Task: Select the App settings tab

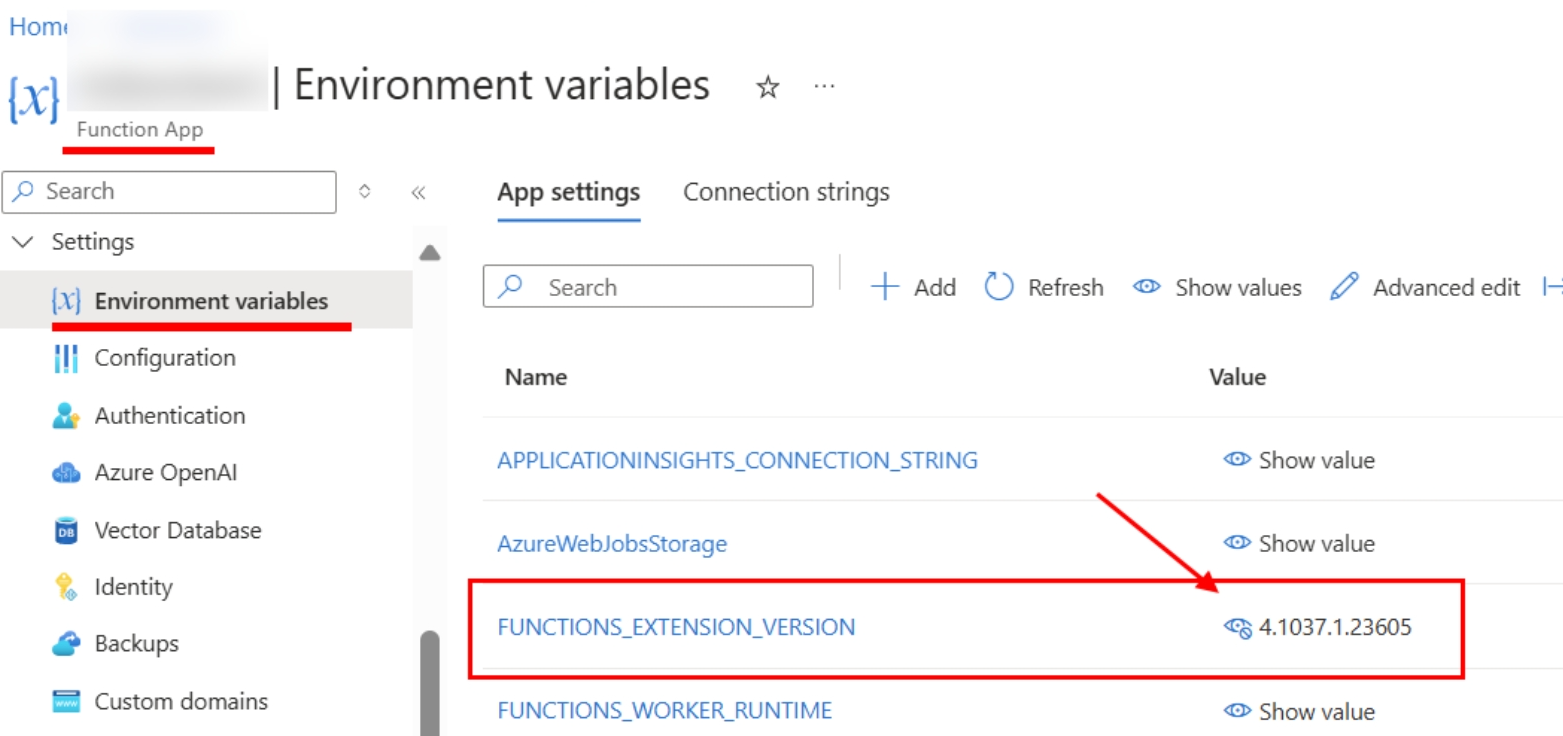Action: click(x=568, y=192)
